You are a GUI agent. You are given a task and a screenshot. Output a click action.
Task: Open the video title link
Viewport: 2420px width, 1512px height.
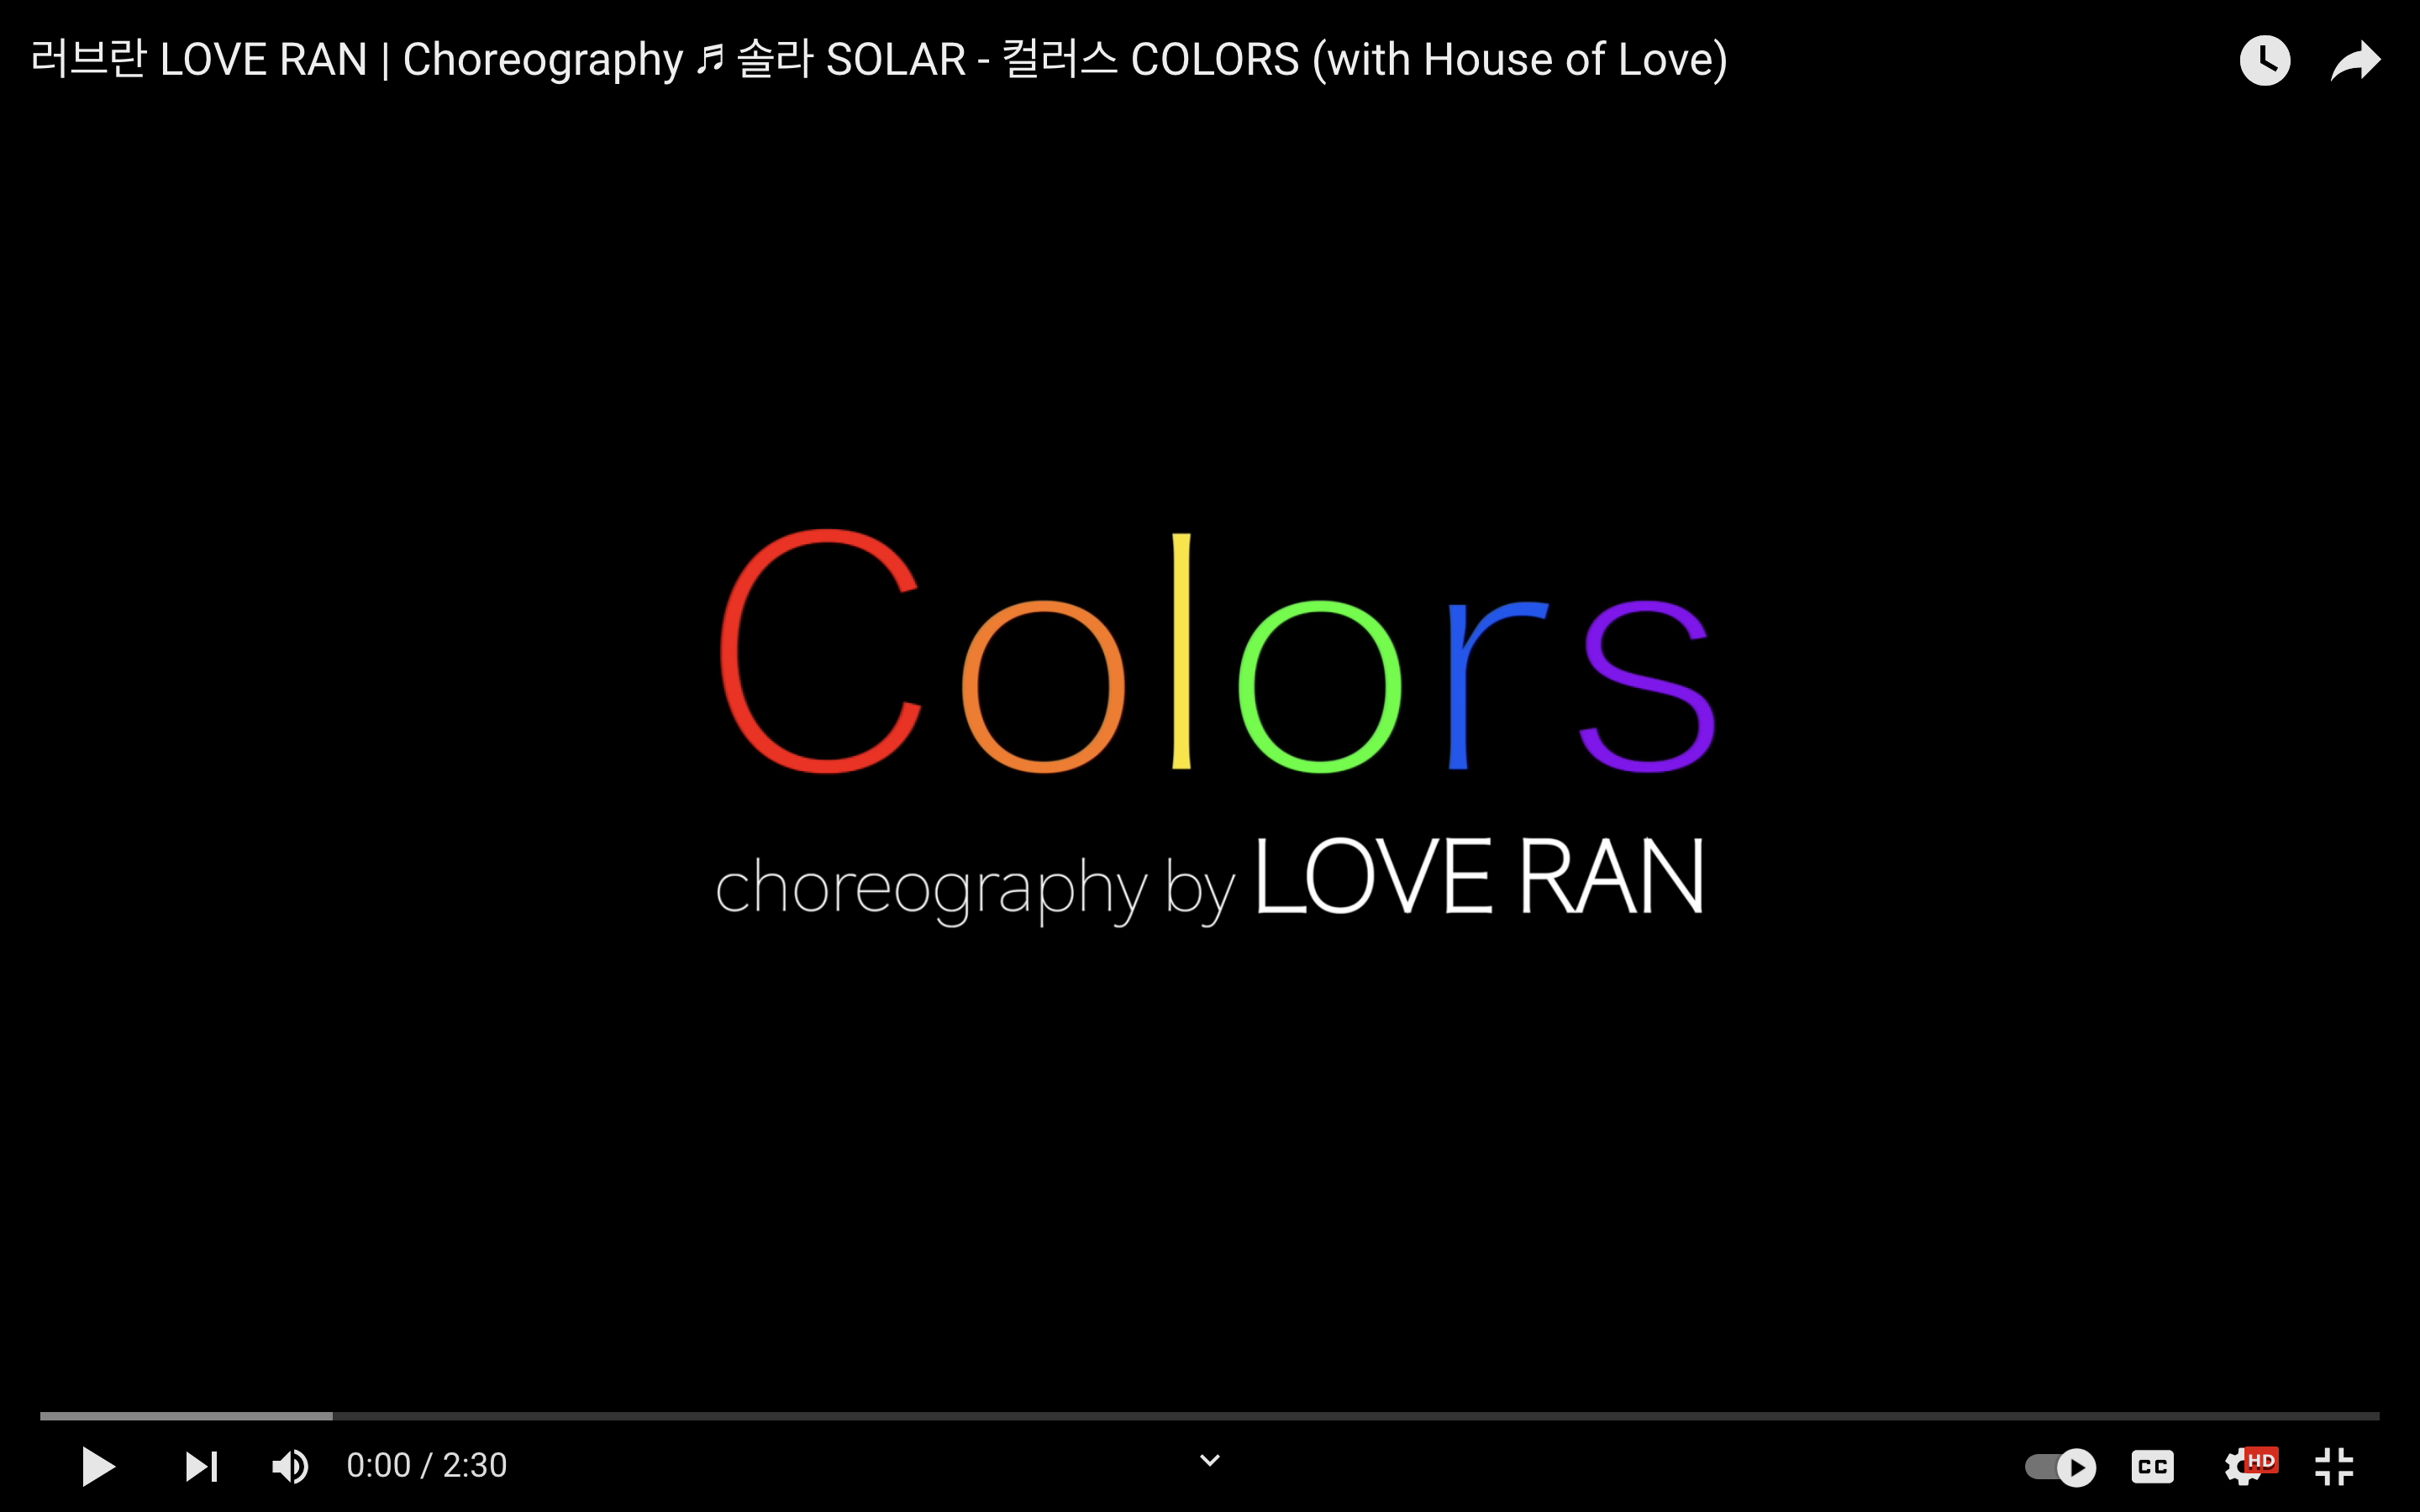click(879, 59)
